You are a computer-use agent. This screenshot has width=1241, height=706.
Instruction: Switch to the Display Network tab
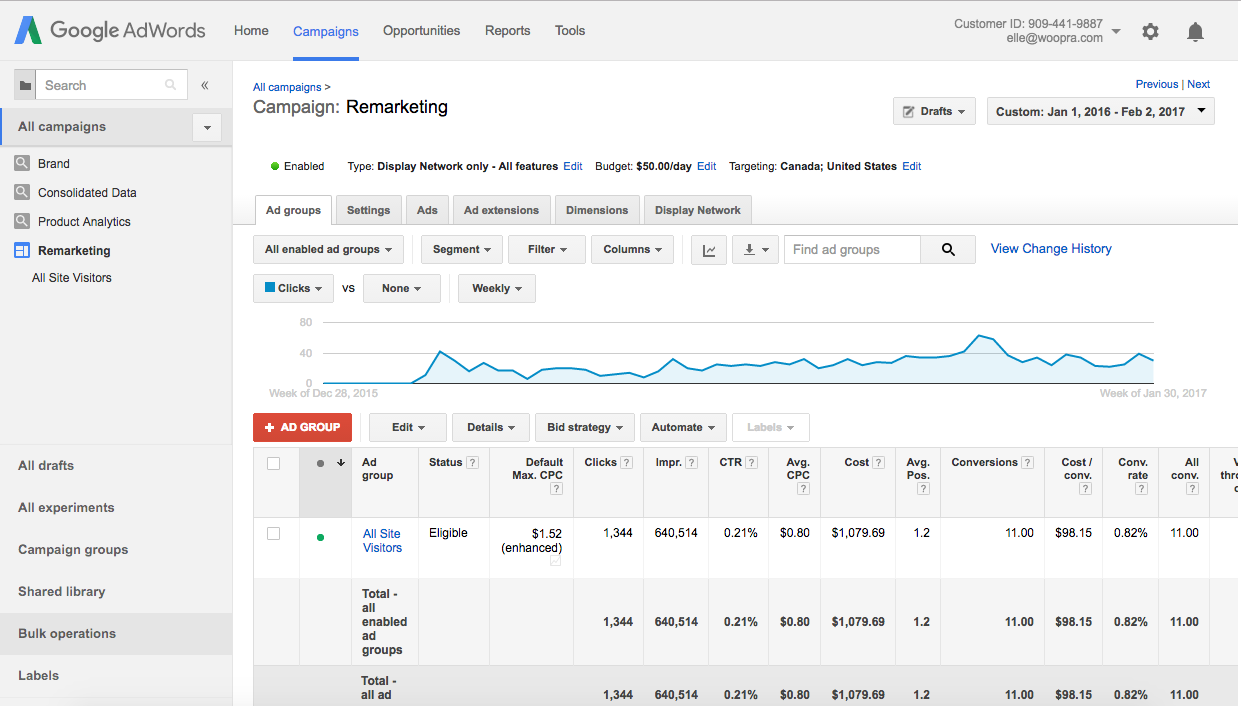point(698,210)
